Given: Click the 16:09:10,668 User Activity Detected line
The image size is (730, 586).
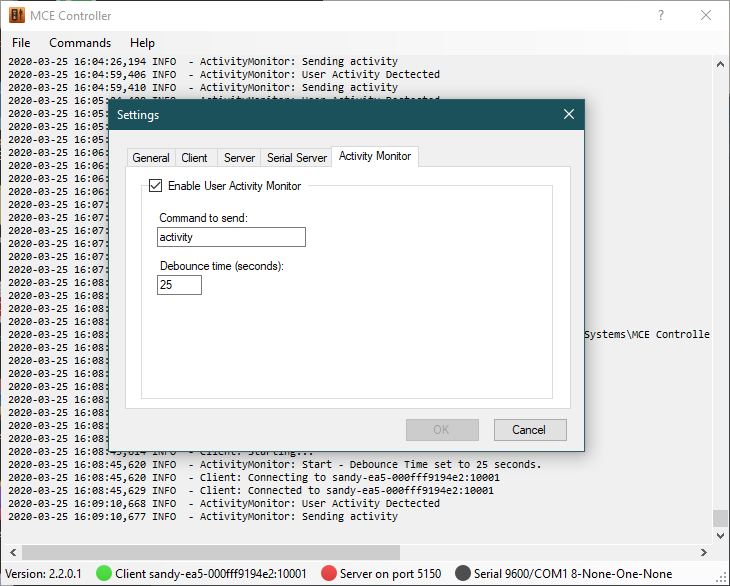Looking at the screenshot, I should point(224,504).
